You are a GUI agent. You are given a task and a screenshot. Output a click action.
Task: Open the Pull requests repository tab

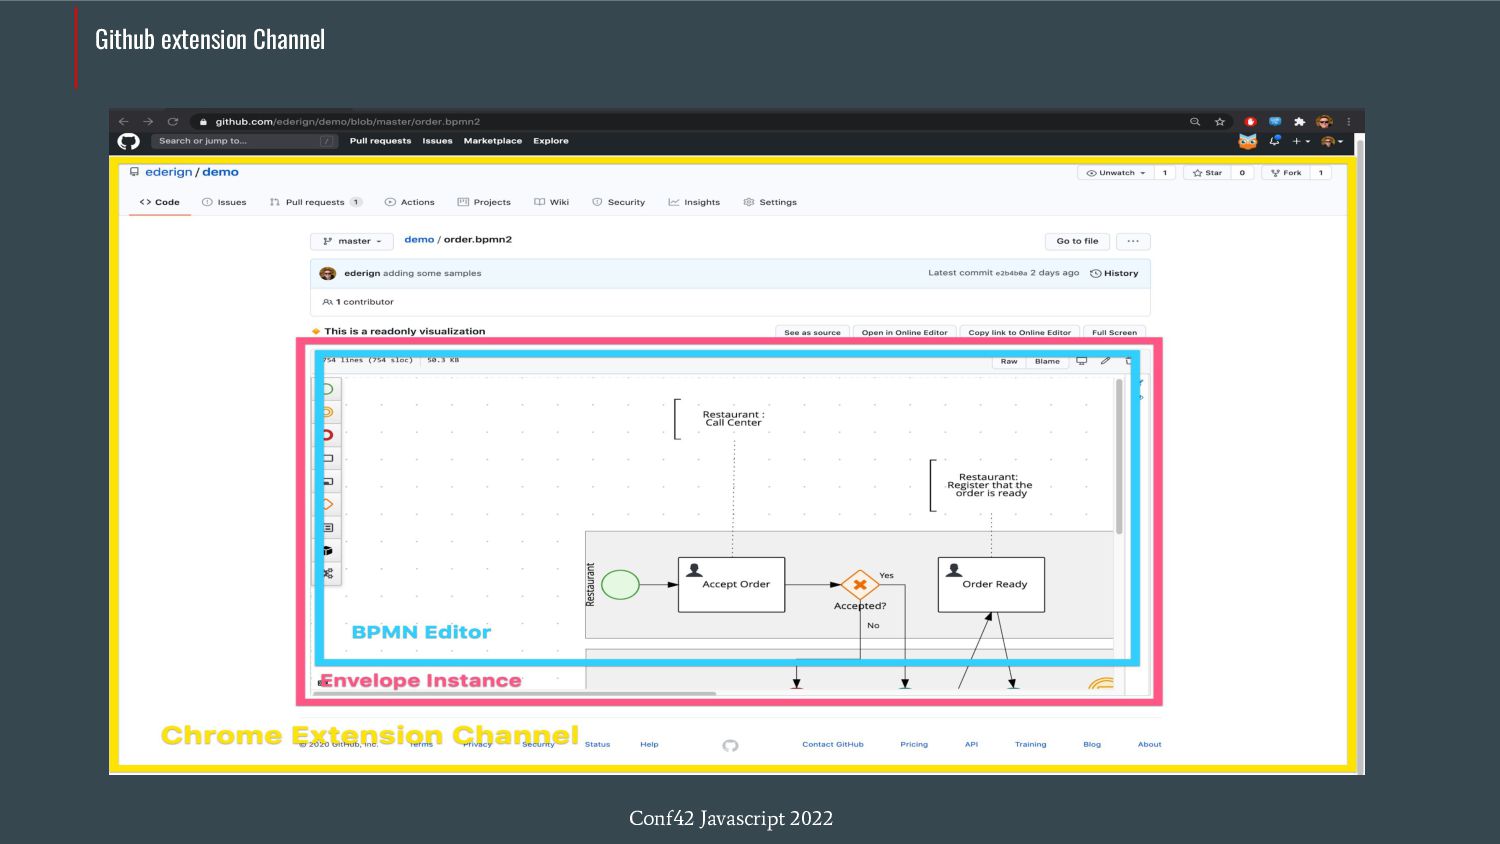[x=315, y=202]
